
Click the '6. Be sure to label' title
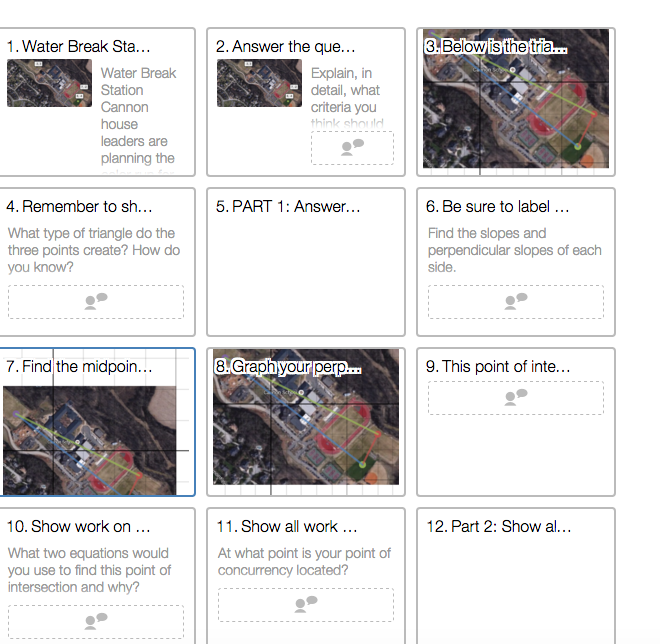coord(498,207)
